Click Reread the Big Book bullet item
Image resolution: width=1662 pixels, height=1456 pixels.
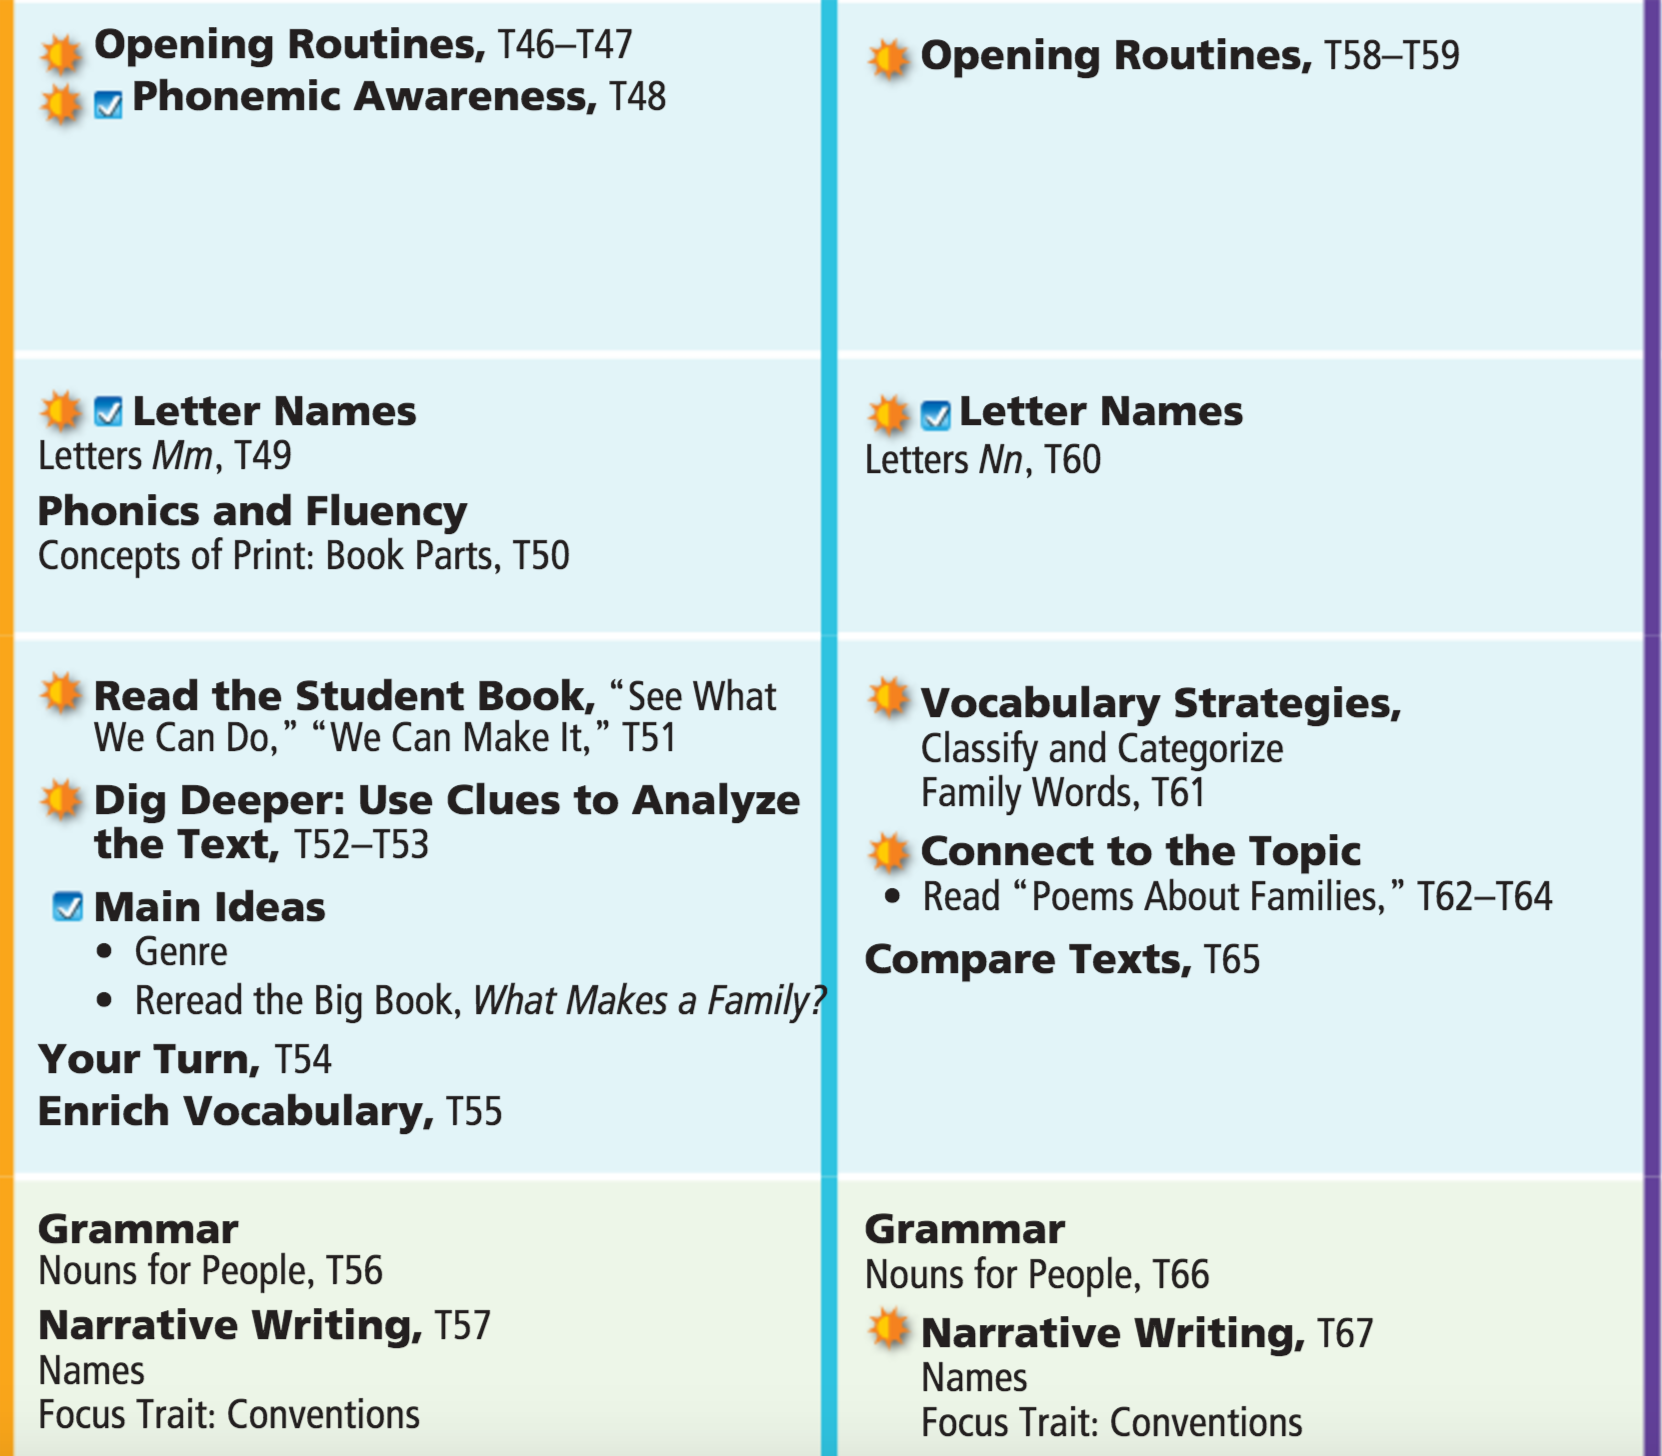tap(480, 1000)
